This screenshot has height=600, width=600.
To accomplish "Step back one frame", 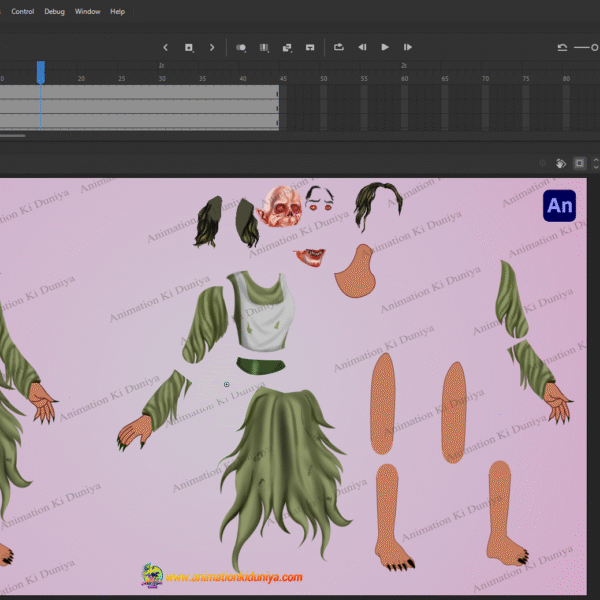I will pyautogui.click(x=362, y=47).
